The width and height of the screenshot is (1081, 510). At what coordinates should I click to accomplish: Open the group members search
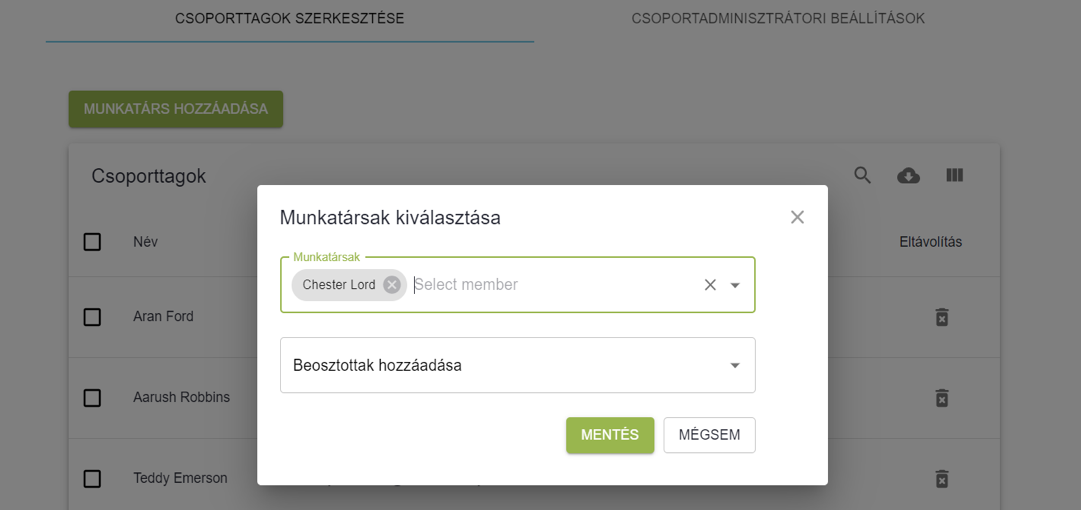862,176
